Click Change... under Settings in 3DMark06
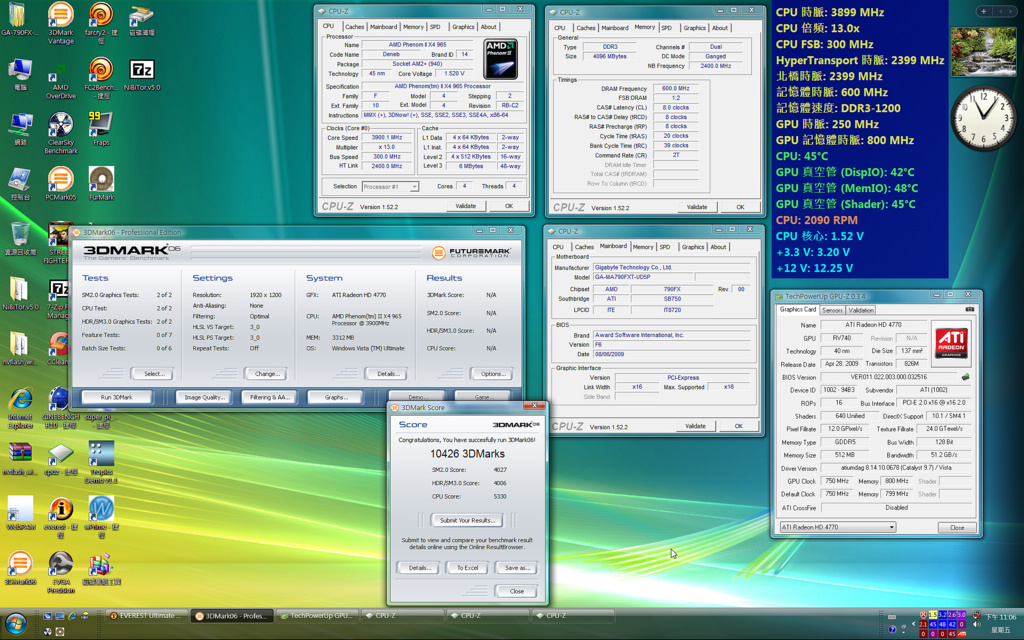The image size is (1024, 640). tap(265, 374)
